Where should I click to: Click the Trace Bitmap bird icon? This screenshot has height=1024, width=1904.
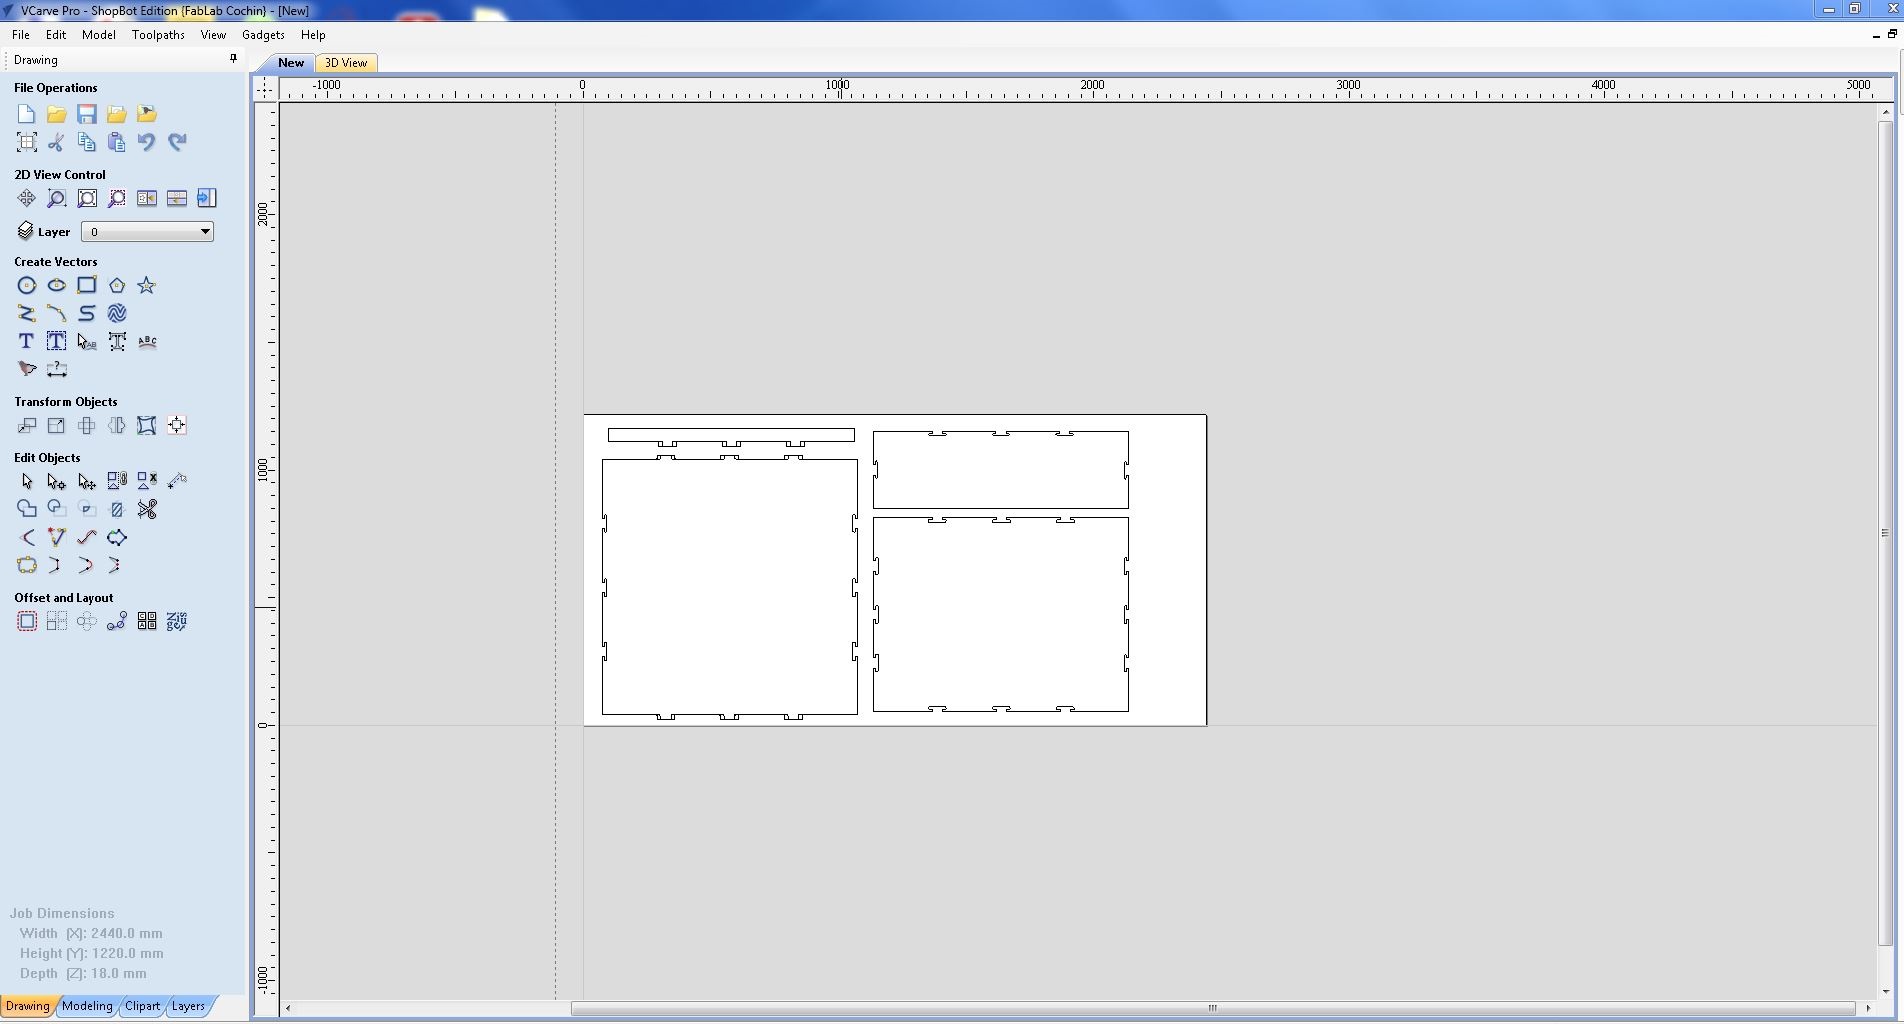[x=26, y=370]
